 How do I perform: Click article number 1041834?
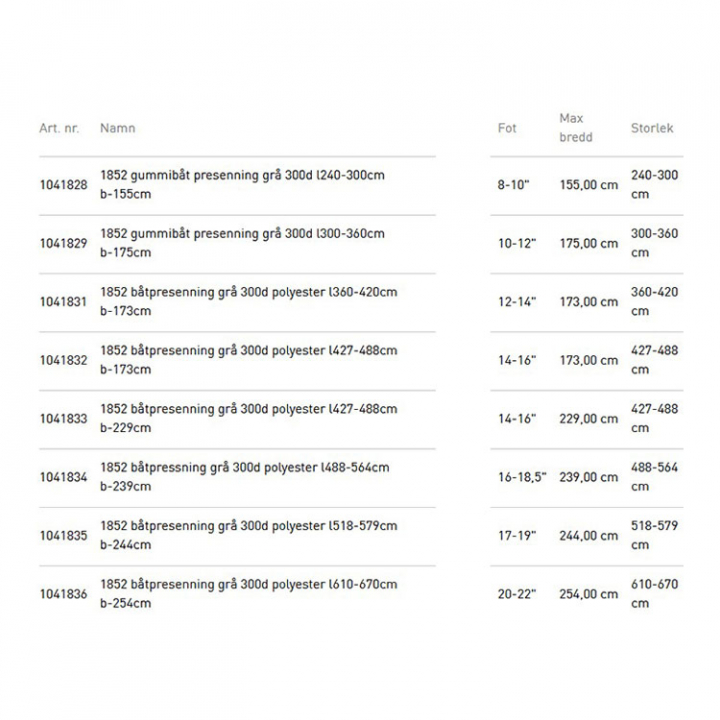63,477
